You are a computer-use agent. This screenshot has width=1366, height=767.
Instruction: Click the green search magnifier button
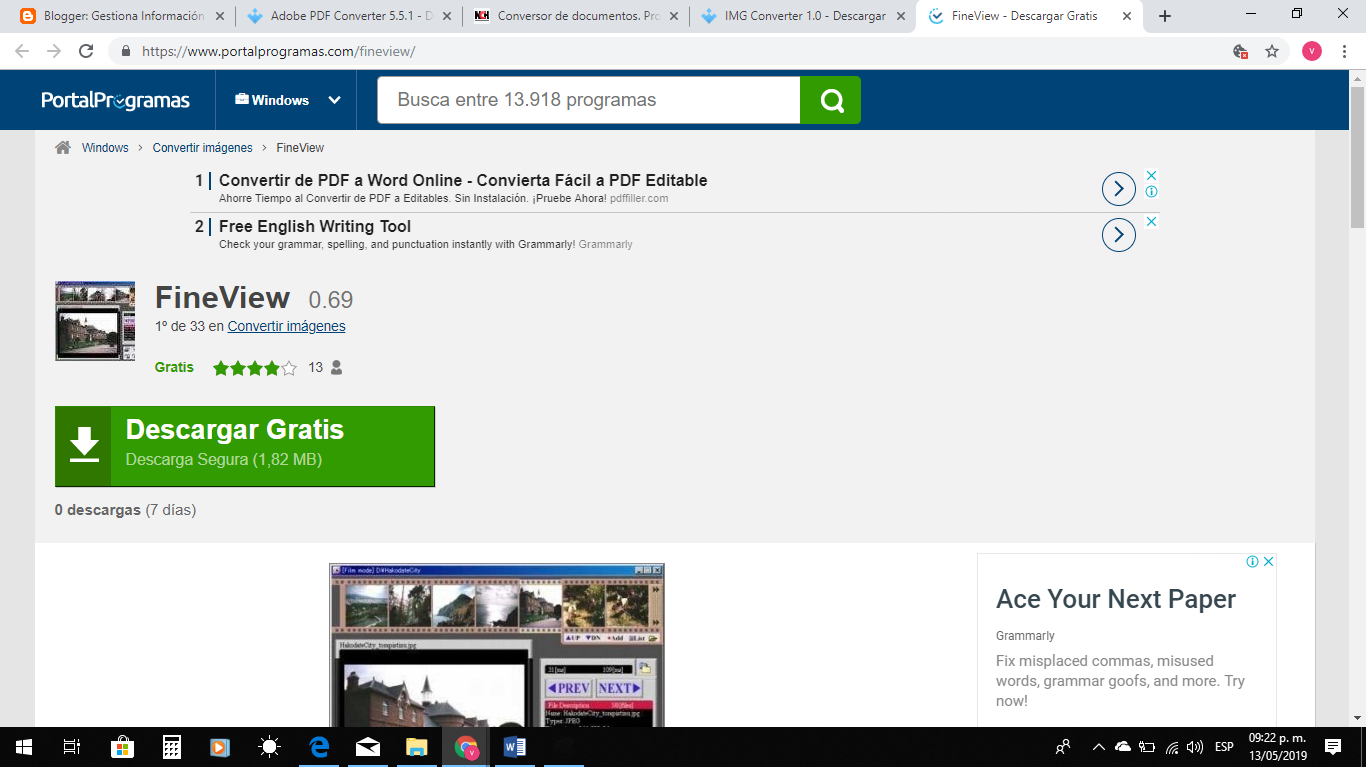coord(831,100)
